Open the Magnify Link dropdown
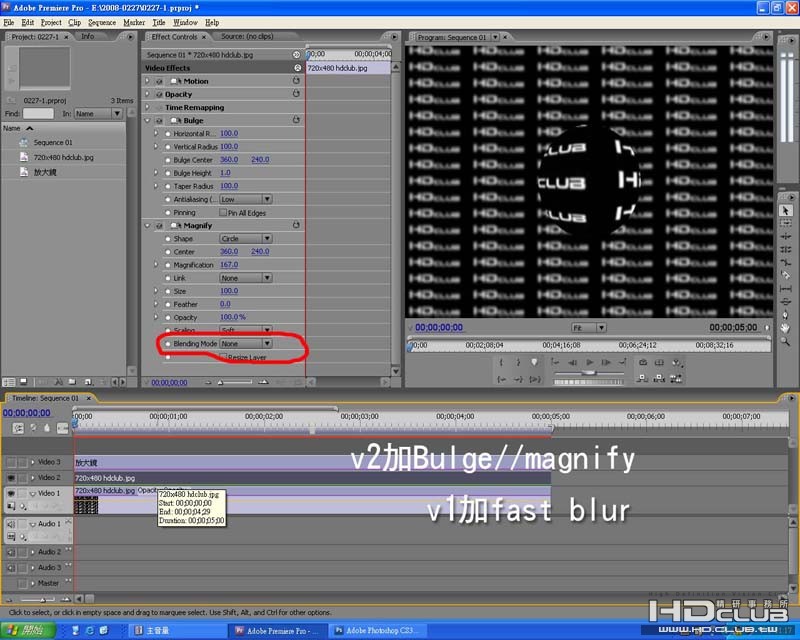Screen dimensions: 800x640 246,278
